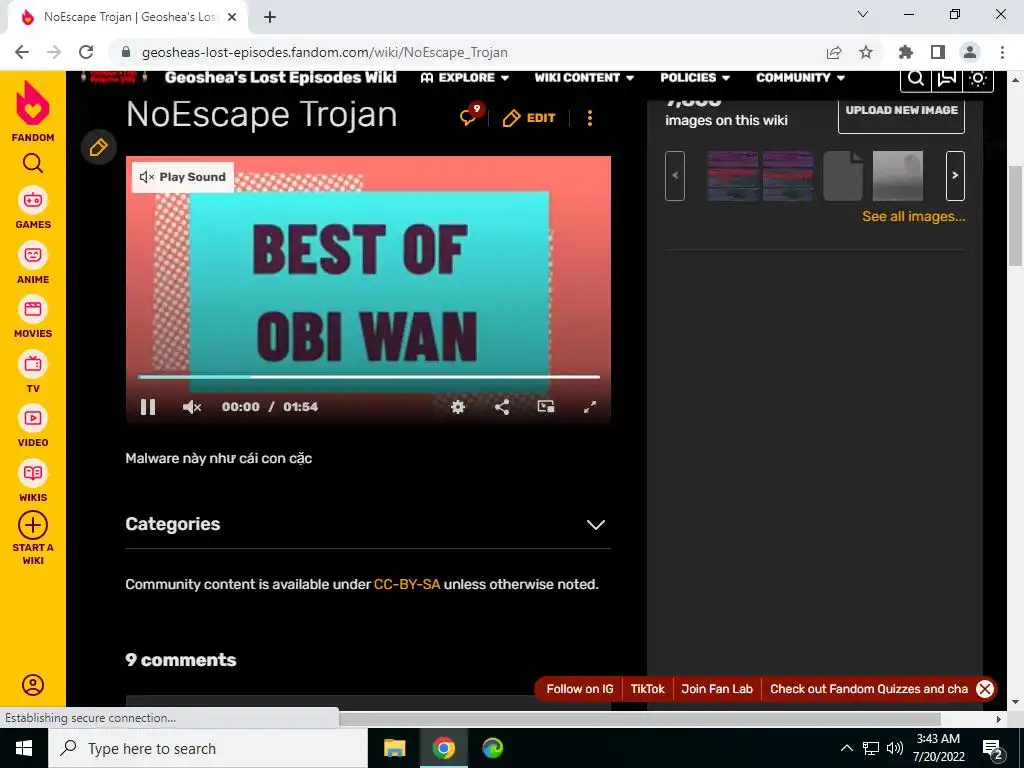Open the gray foggy image thumbnail
This screenshot has height=768, width=1024.
point(898,176)
